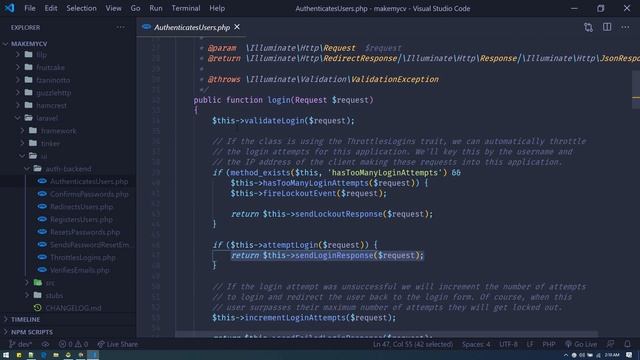
Task: Change indentation via Spaces: 4
Action: point(476,344)
